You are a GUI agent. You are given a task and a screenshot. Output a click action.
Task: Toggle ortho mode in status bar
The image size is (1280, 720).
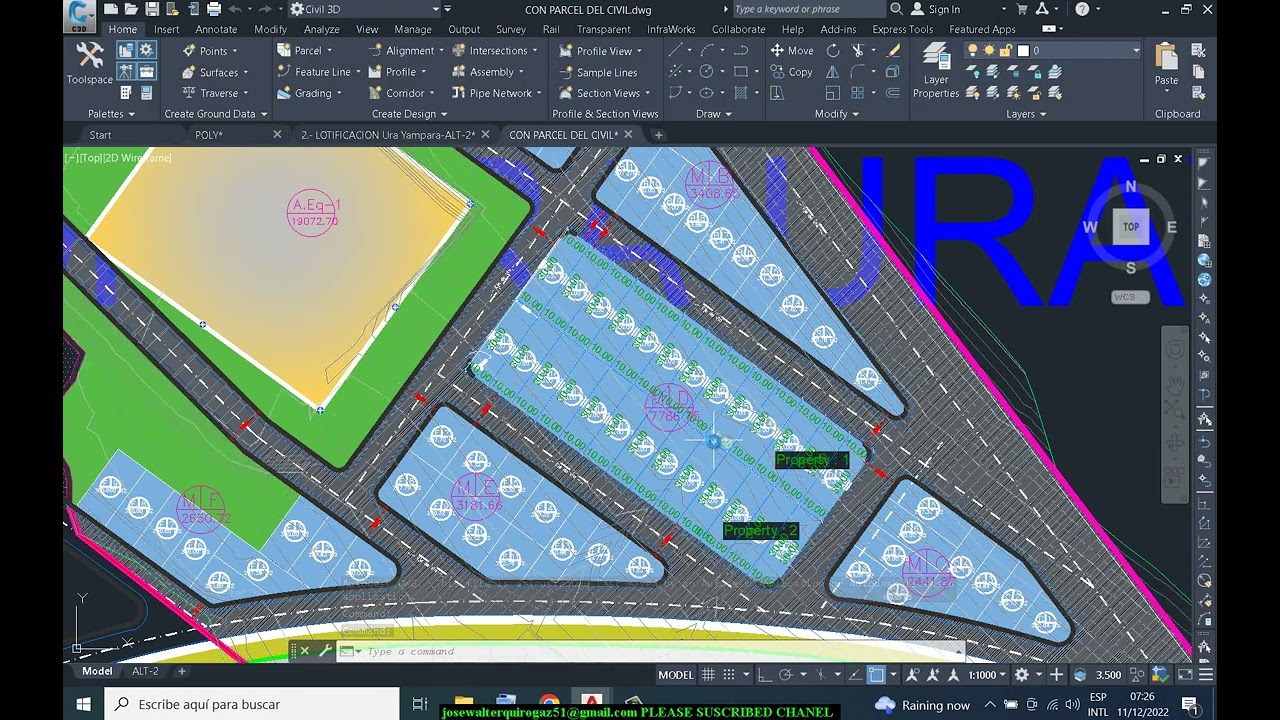tap(765, 675)
